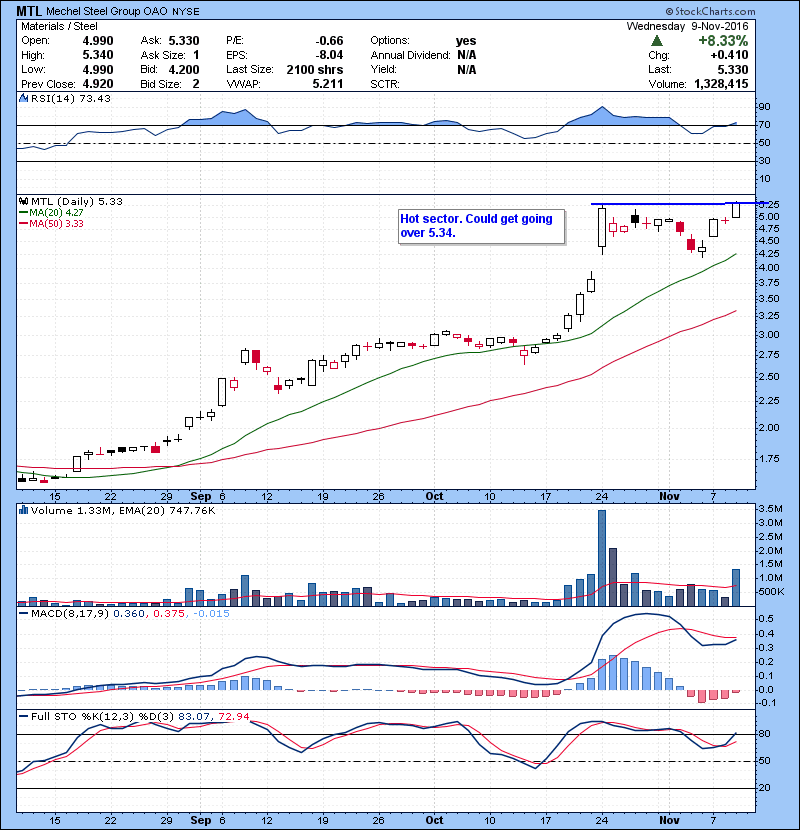Viewport: 800px width, 830px height.
Task: Click the MACD signal value 0.375
Action: (x=169, y=614)
